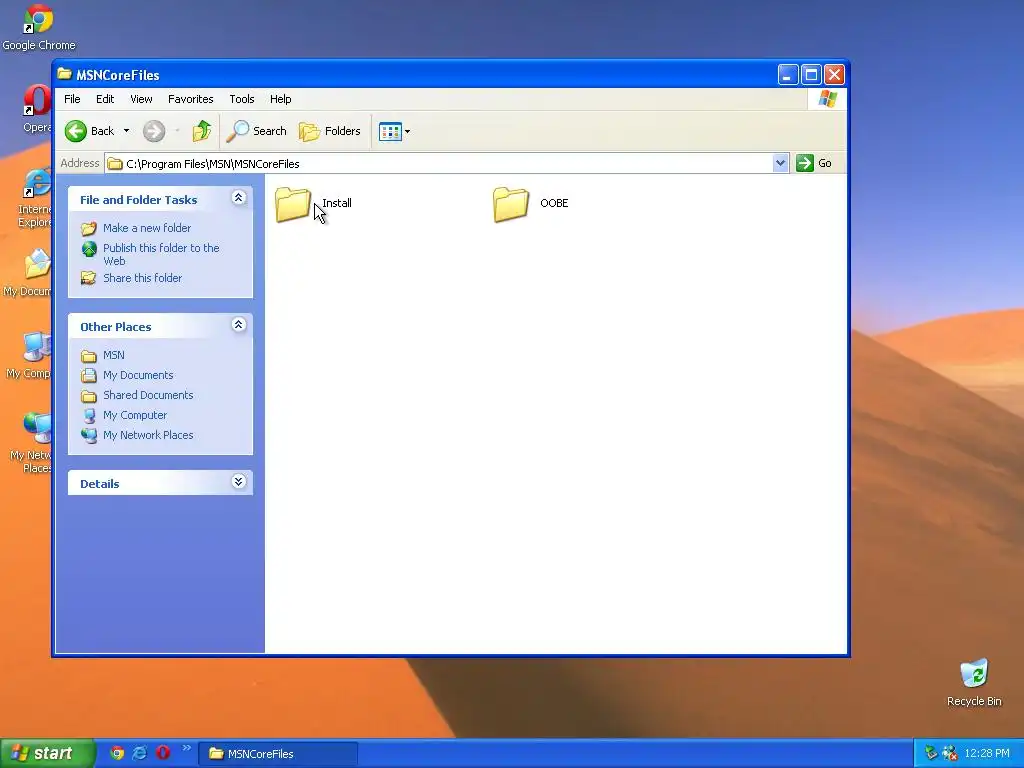Screen dimensions: 1024x768
Task: Expand the Details panel
Action: point(238,482)
